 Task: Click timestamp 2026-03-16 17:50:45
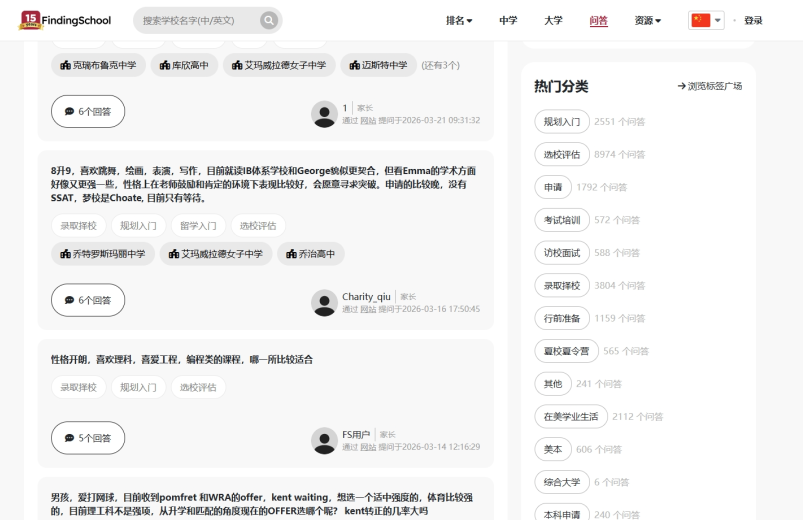(x=441, y=309)
